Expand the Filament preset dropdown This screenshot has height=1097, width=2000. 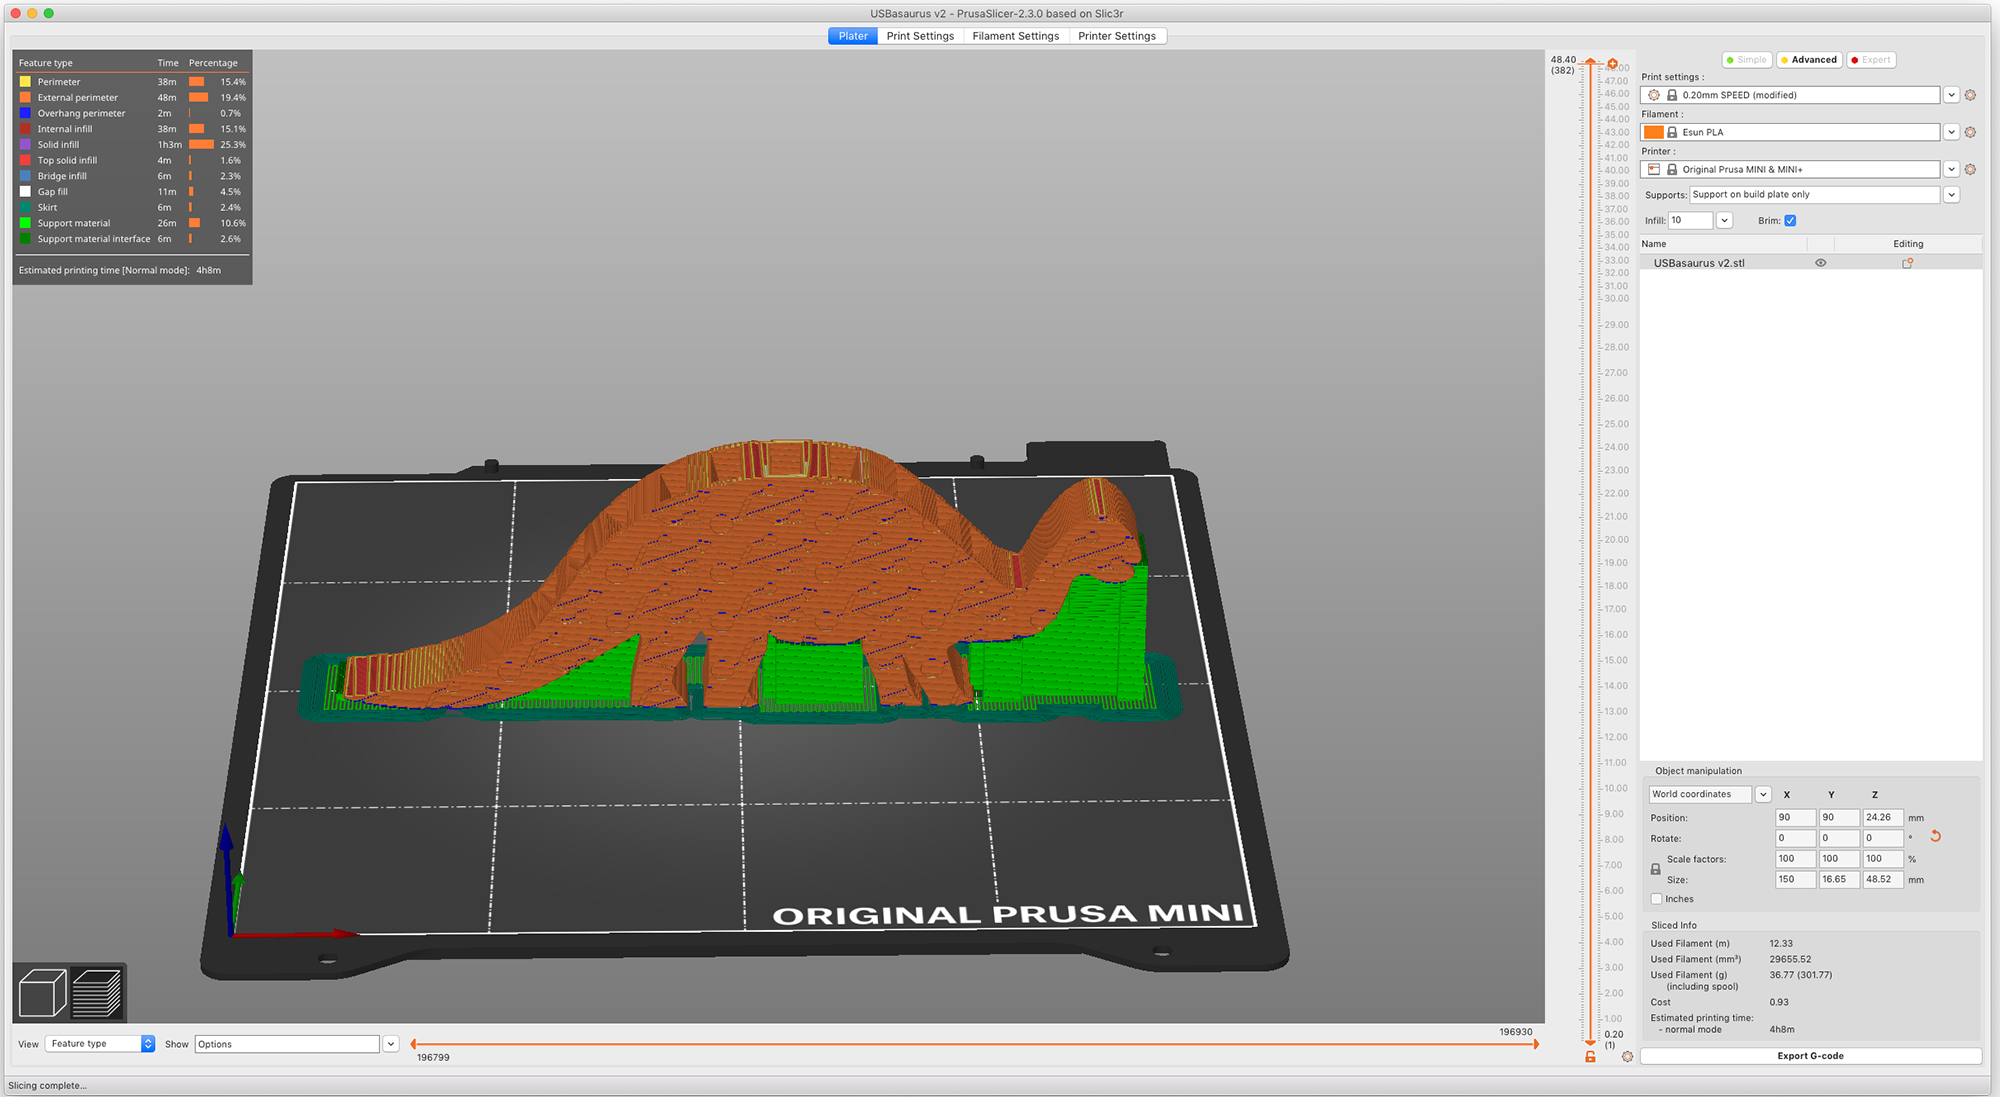(1951, 132)
